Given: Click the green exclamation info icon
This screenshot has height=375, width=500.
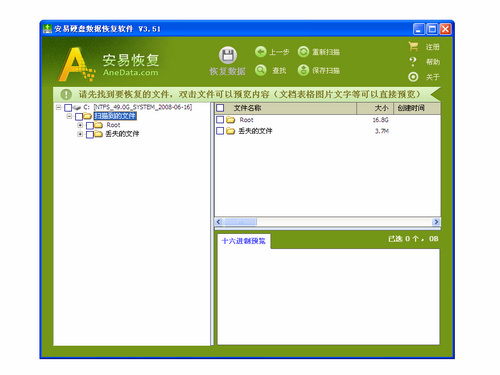Looking at the screenshot, I should [66, 94].
